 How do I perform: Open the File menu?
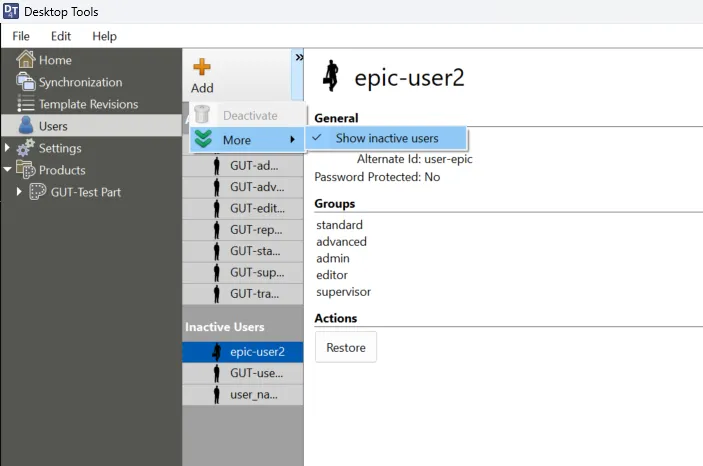(x=21, y=36)
